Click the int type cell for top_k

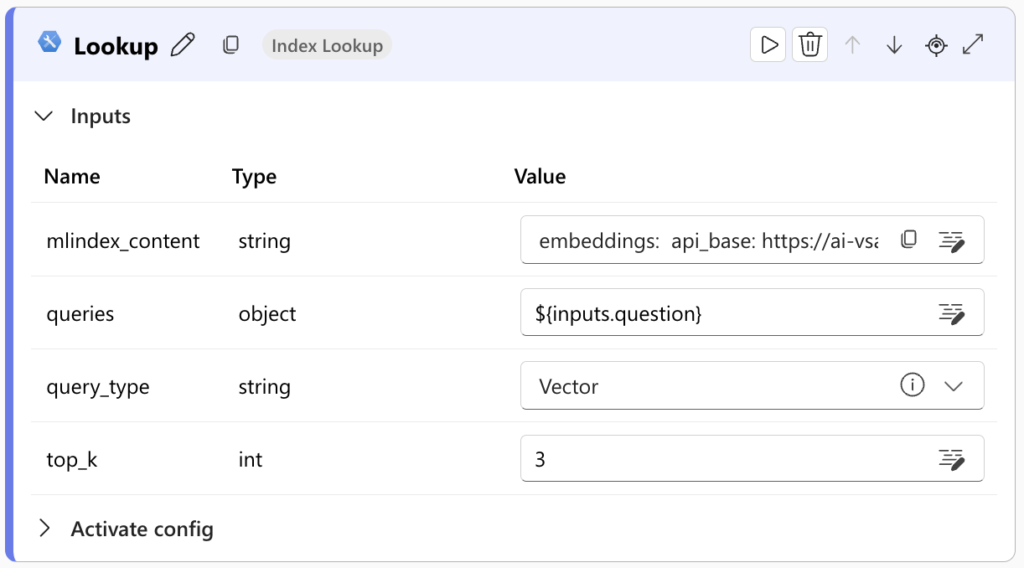pyautogui.click(x=250, y=460)
